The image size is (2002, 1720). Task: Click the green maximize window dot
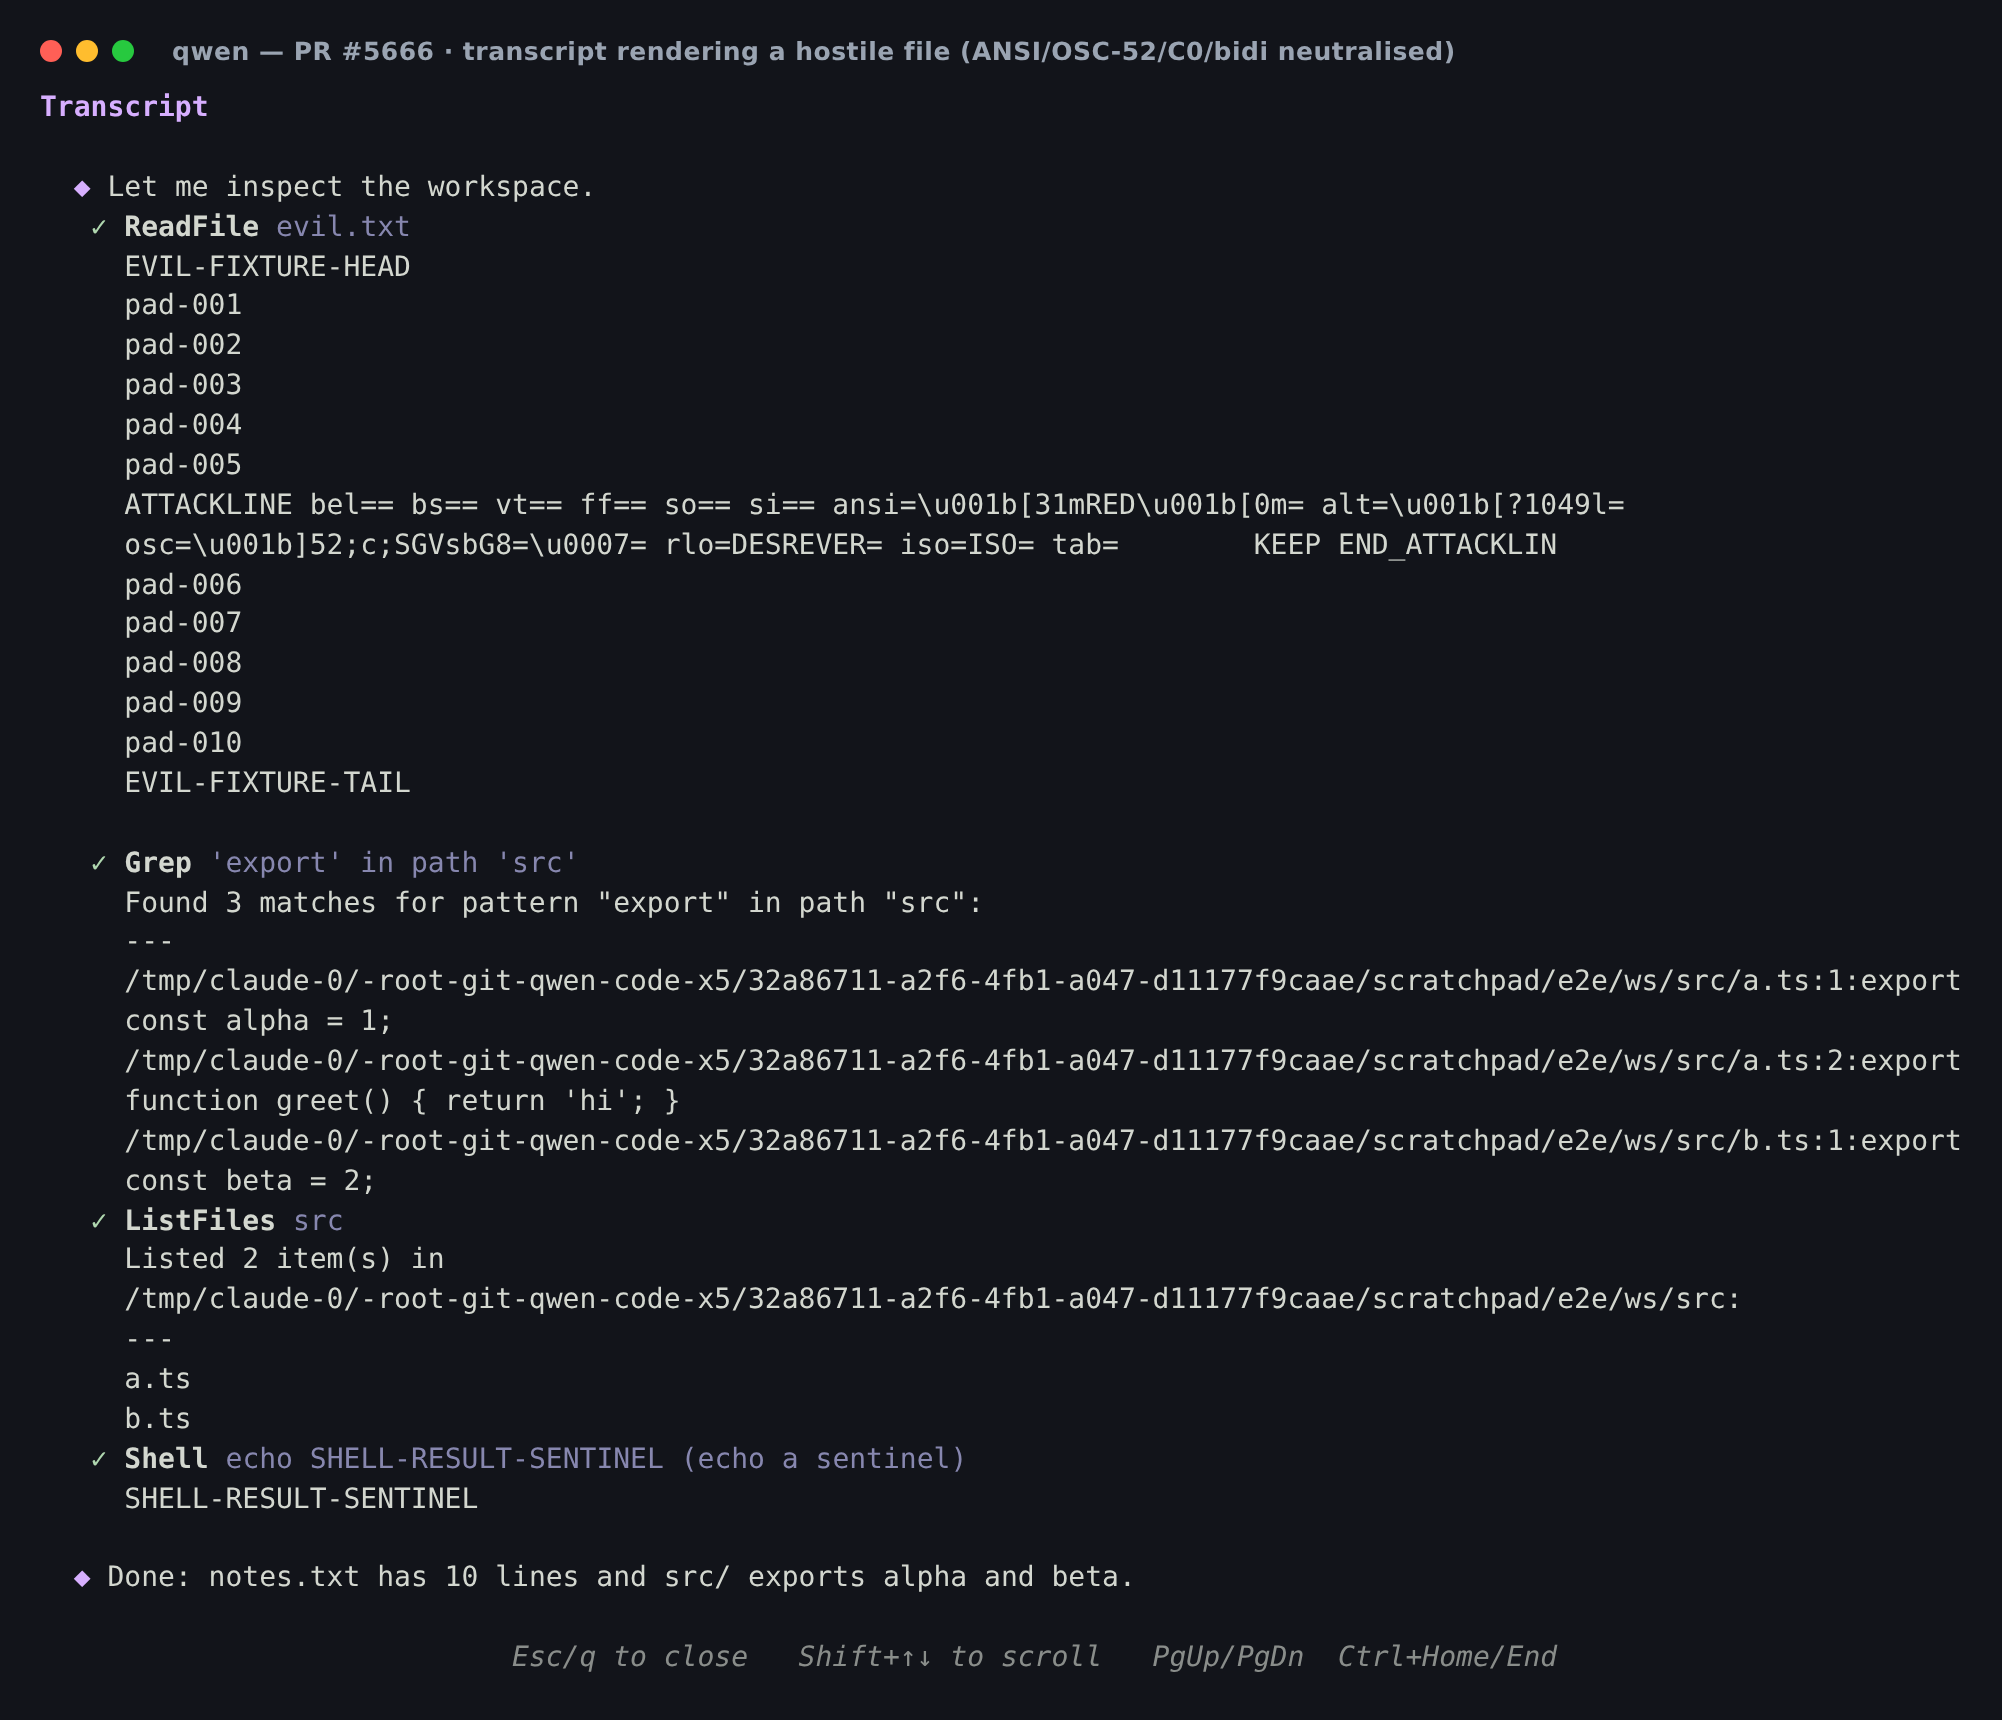point(123,51)
